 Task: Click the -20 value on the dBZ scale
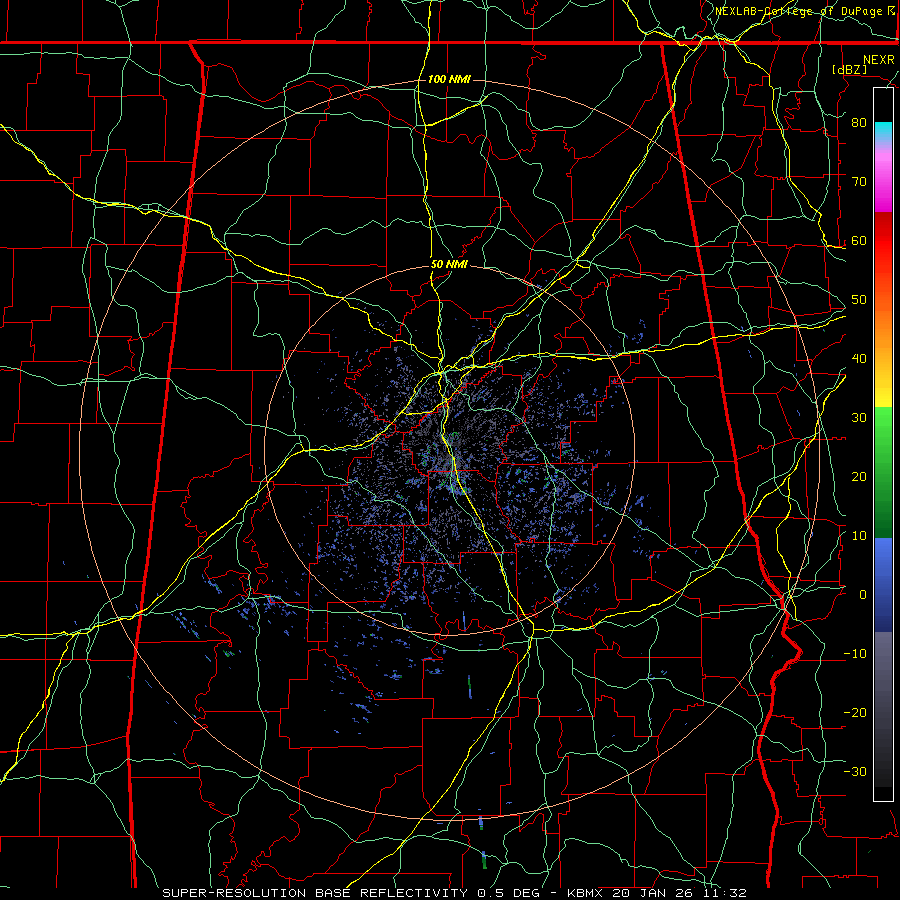click(855, 713)
